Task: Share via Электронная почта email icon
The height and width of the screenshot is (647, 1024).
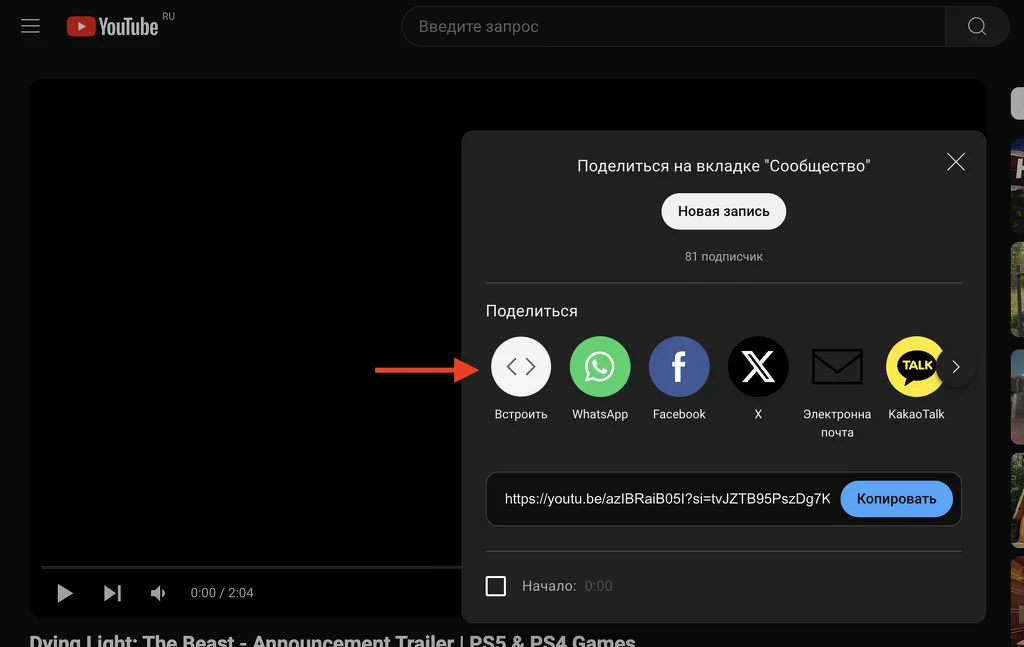Action: (837, 366)
